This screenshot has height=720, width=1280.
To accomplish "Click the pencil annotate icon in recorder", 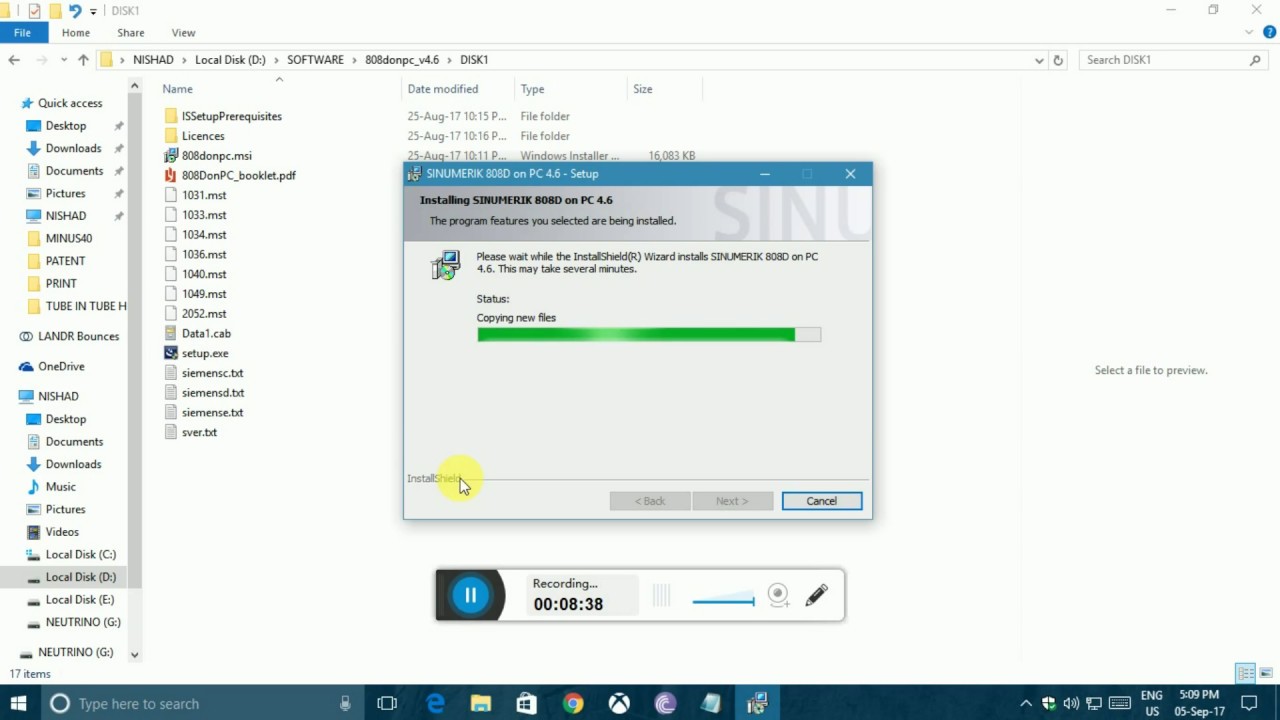I will [x=816, y=595].
